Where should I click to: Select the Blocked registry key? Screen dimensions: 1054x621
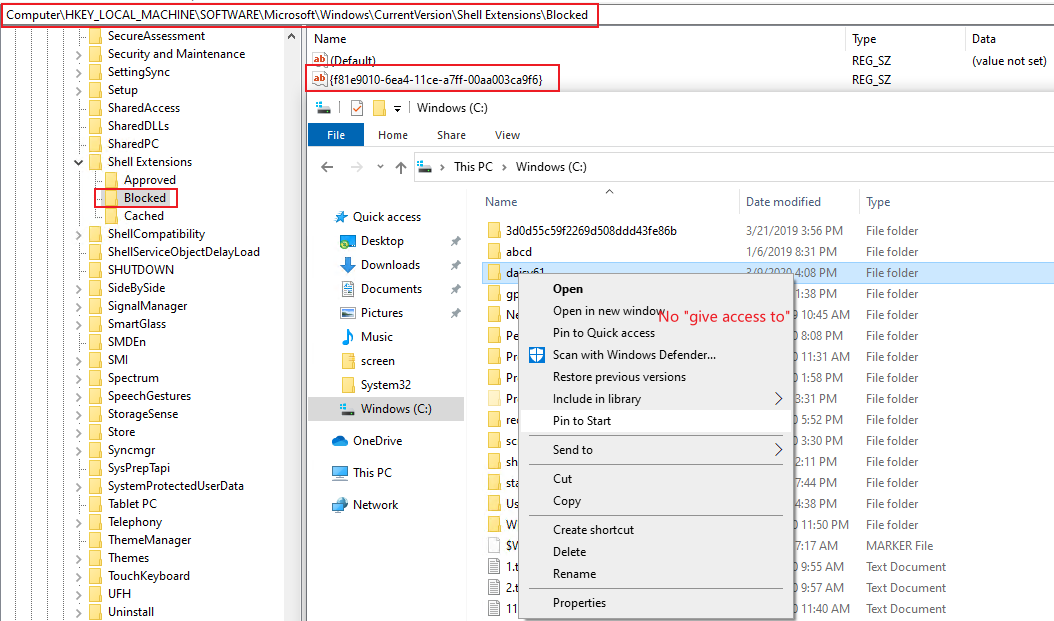[x=145, y=198]
